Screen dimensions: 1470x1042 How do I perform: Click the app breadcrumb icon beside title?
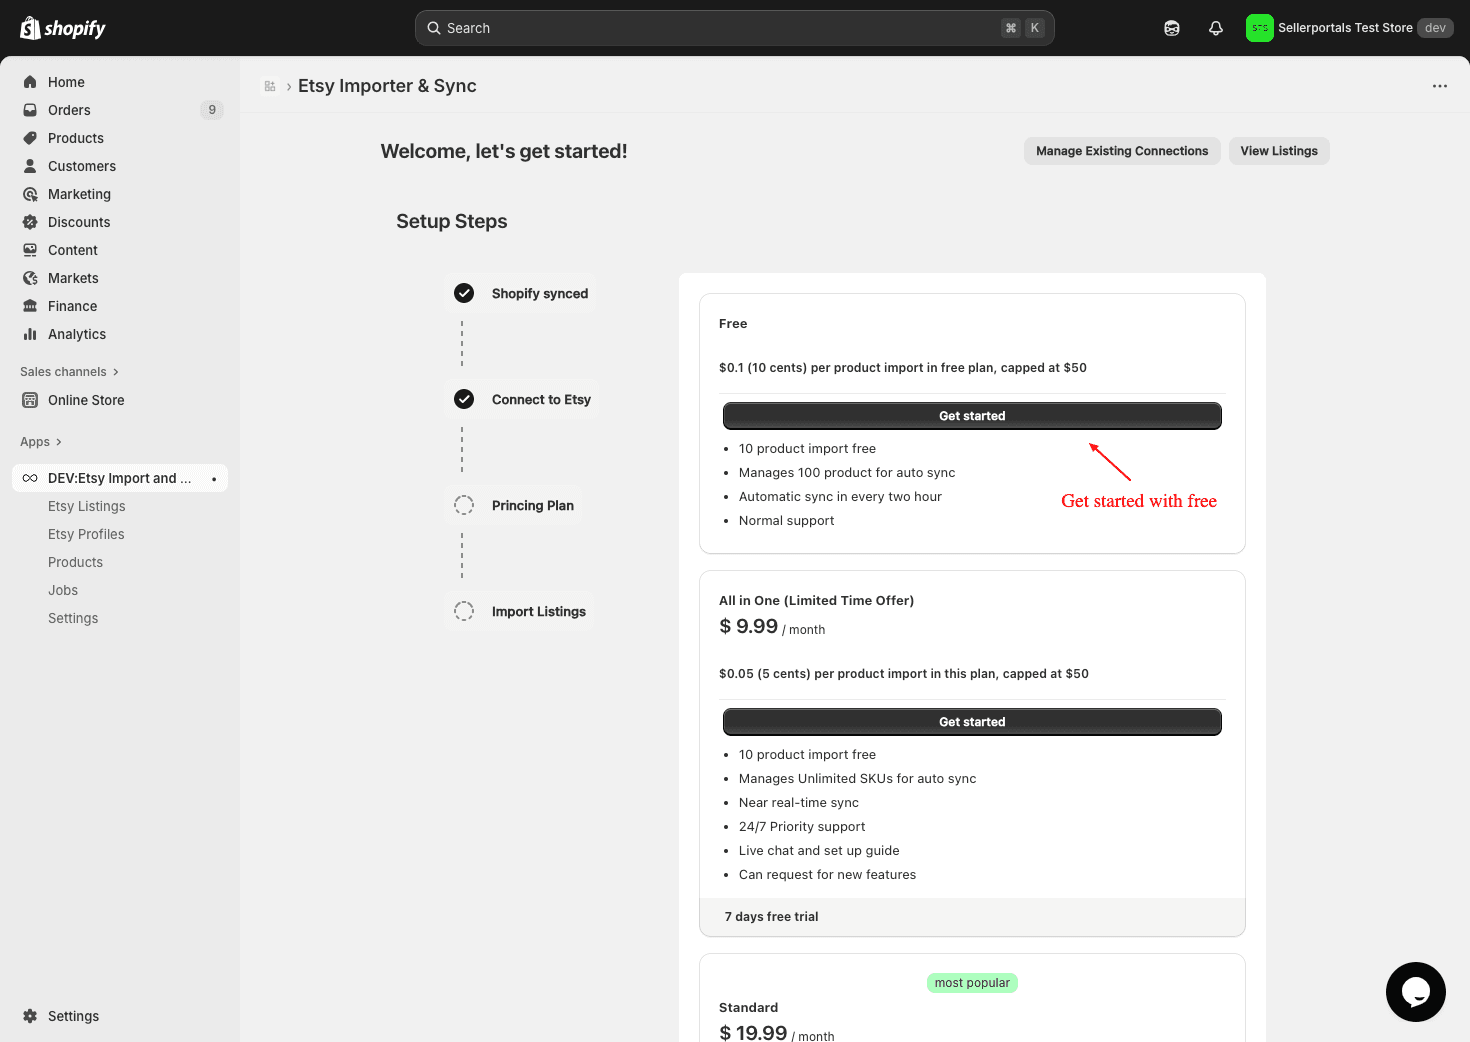(x=270, y=86)
